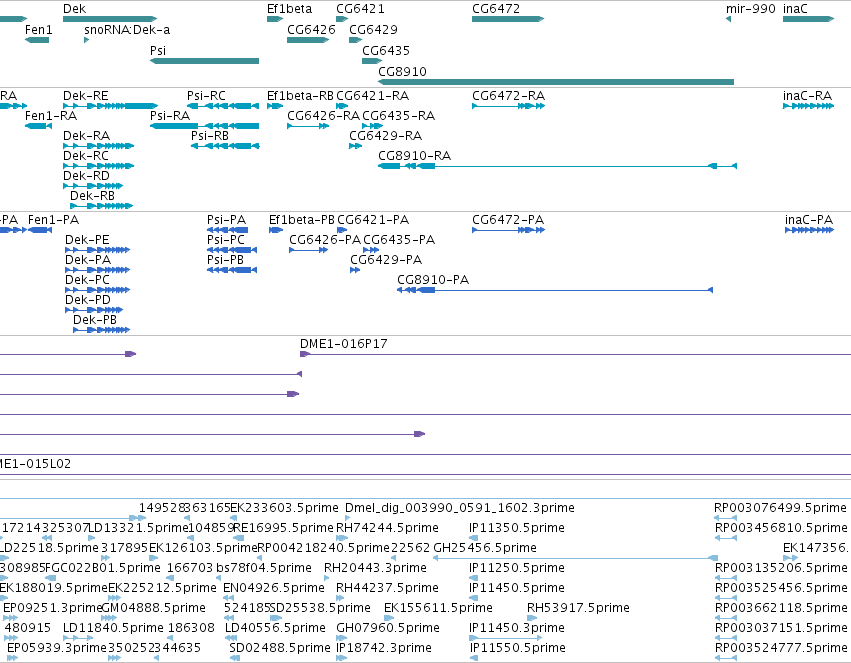
Task: Open the RP003076499.5prime EST
Action: pyautogui.click(x=726, y=518)
